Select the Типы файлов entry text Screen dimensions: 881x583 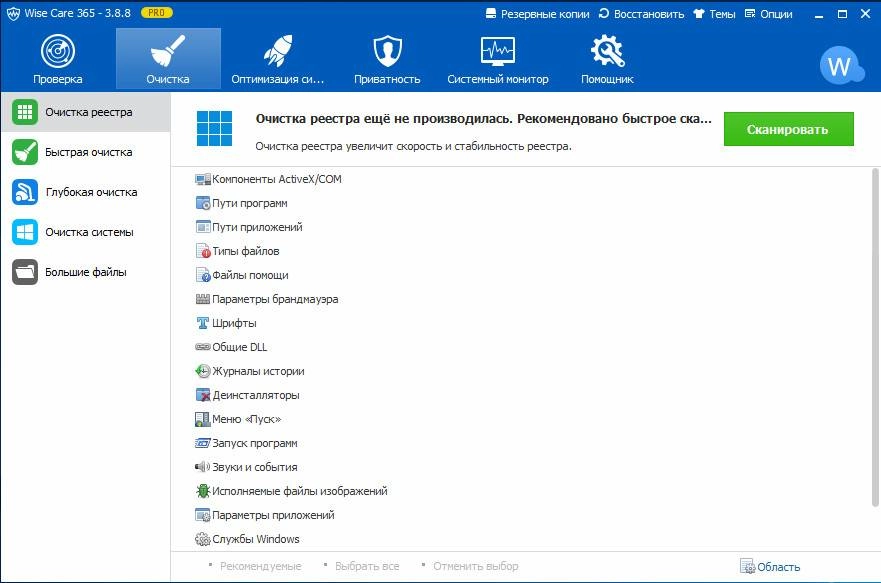click(246, 251)
